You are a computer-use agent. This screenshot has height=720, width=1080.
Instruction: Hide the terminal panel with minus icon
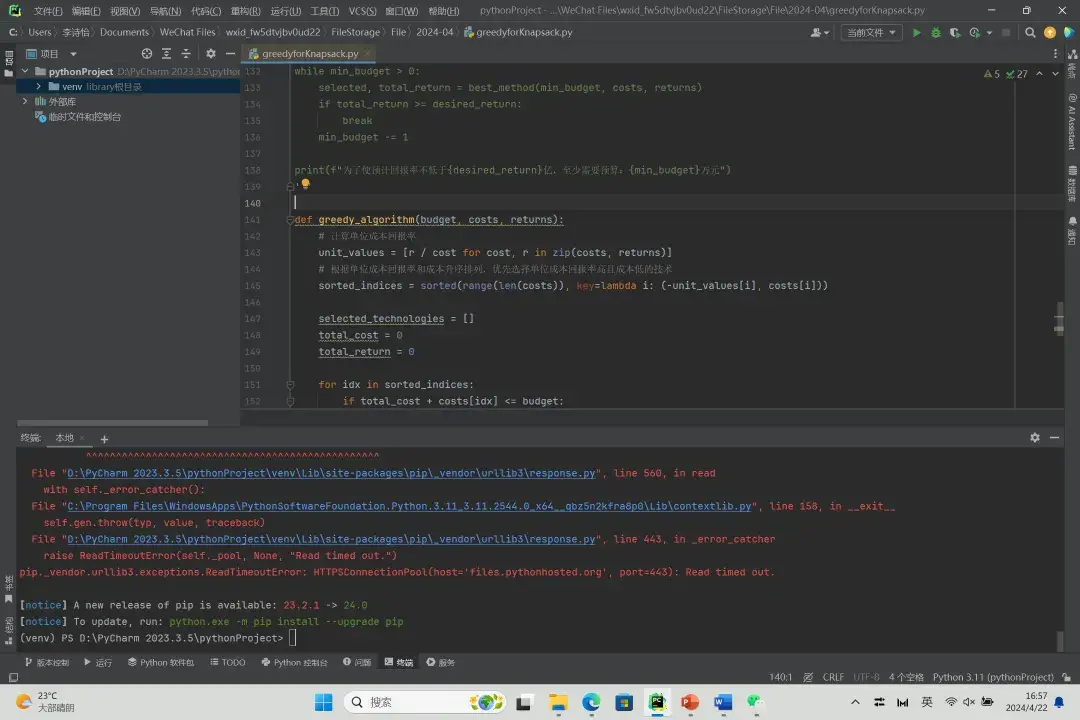click(1054, 438)
